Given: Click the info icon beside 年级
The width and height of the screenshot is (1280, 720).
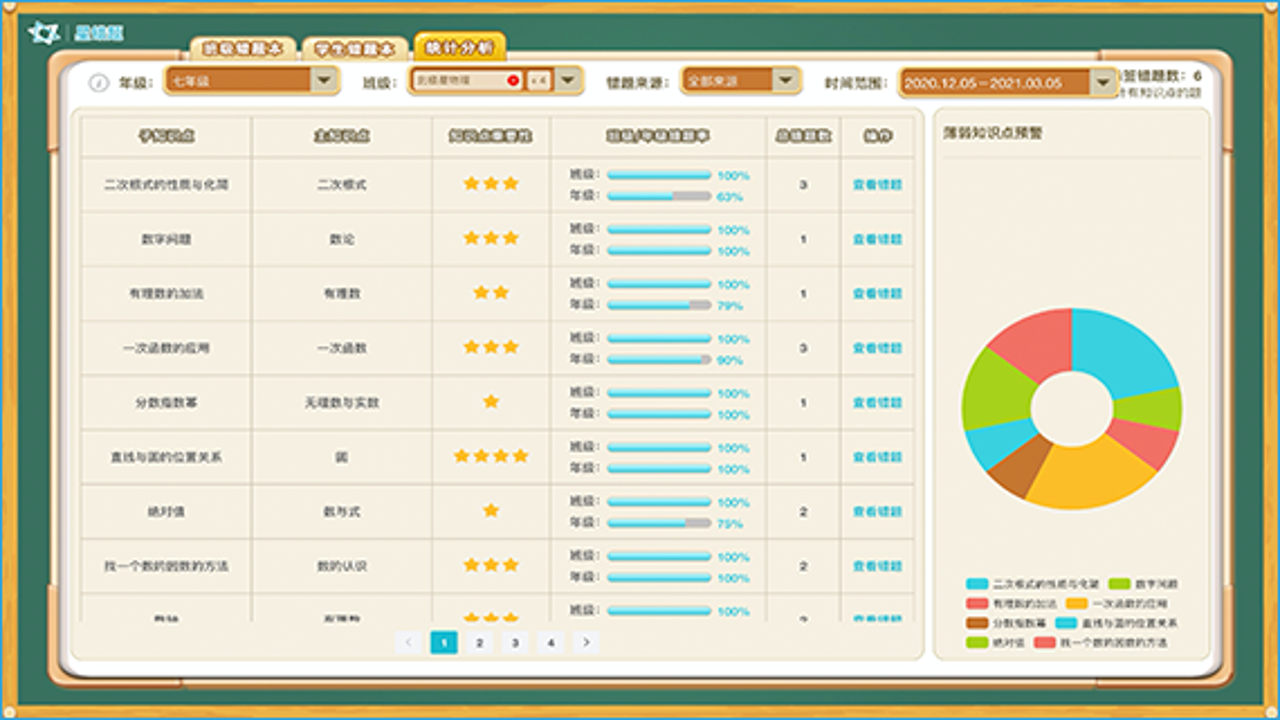Looking at the screenshot, I should pos(98,83).
